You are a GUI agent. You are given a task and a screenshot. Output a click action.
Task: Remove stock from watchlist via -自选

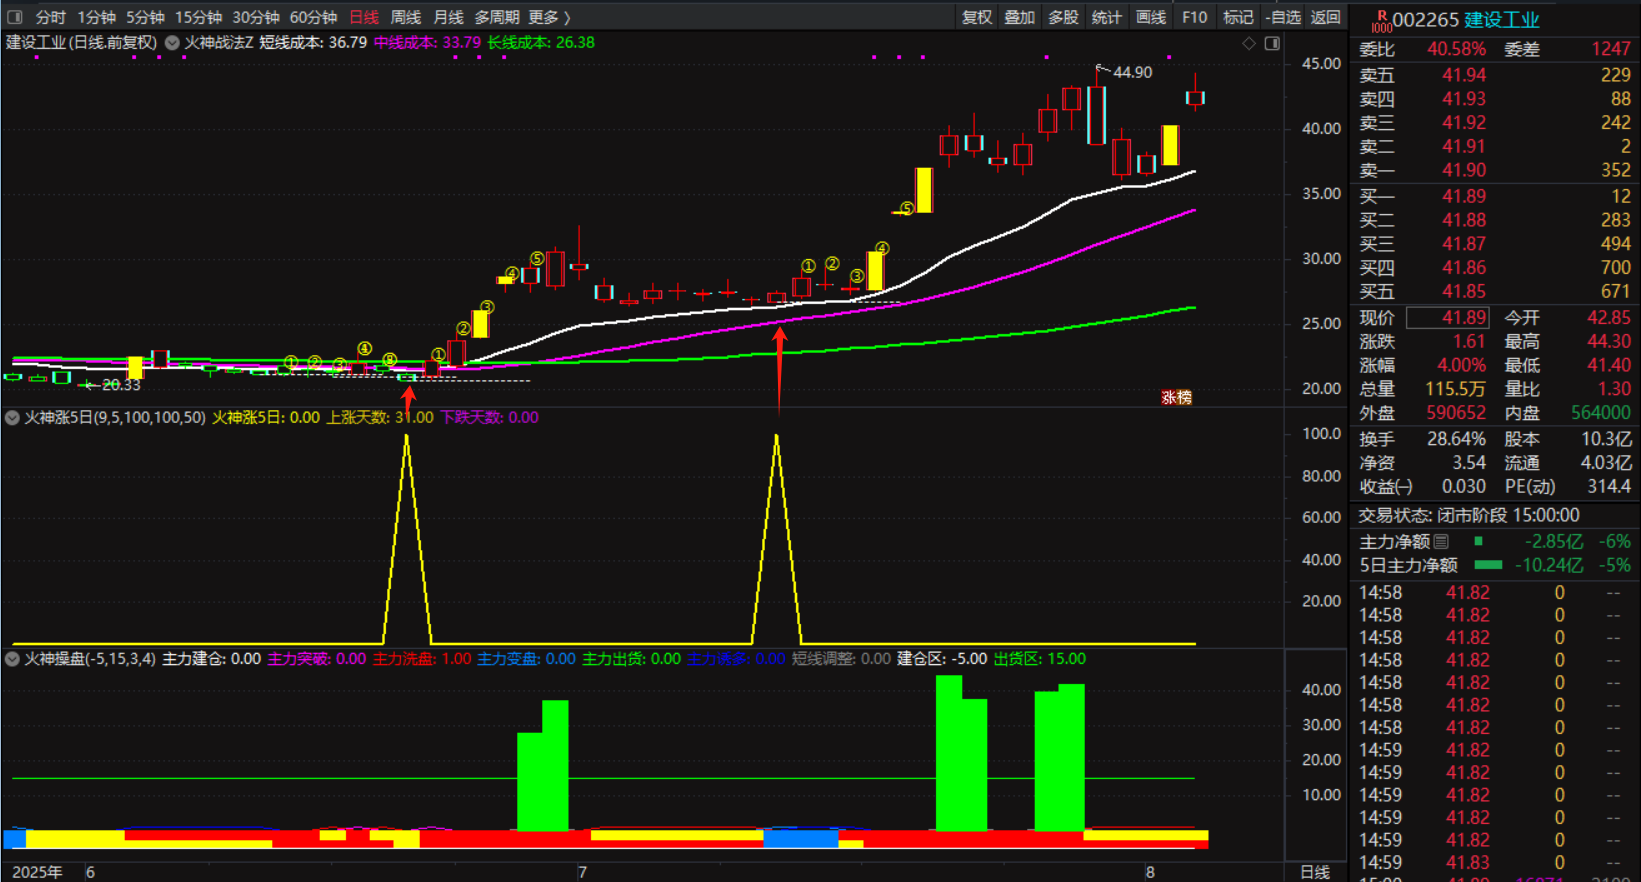point(1282,17)
